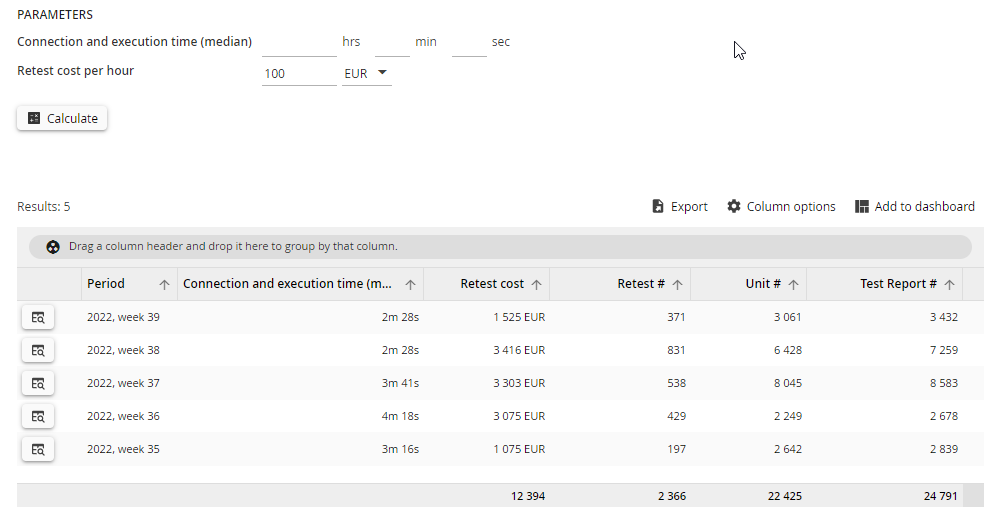This screenshot has height=526, width=995.
Task: Open details for 2022, week 39 row
Action: tap(38, 317)
